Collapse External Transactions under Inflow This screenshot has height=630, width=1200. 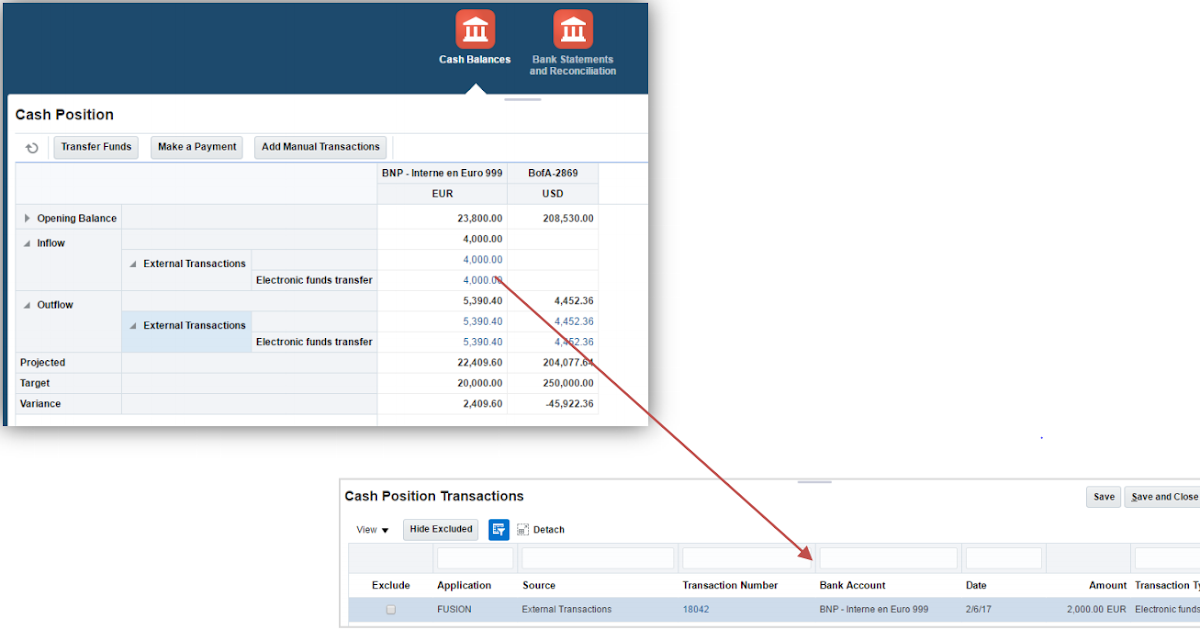[132, 263]
